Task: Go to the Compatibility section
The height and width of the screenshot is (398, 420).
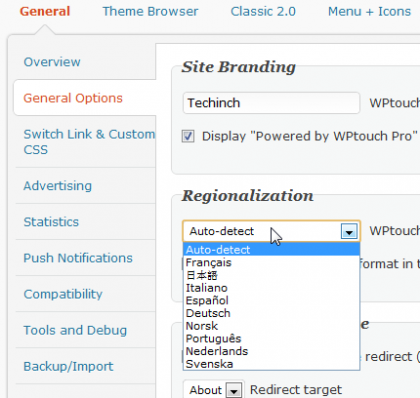Action: 63,294
